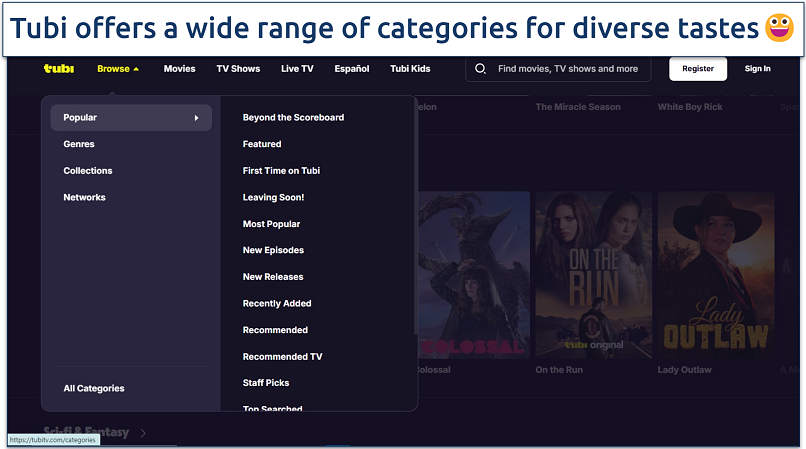Image resolution: width=806 pixels, height=449 pixels.
Task: Expand the Popular category arrow
Action: tap(196, 118)
